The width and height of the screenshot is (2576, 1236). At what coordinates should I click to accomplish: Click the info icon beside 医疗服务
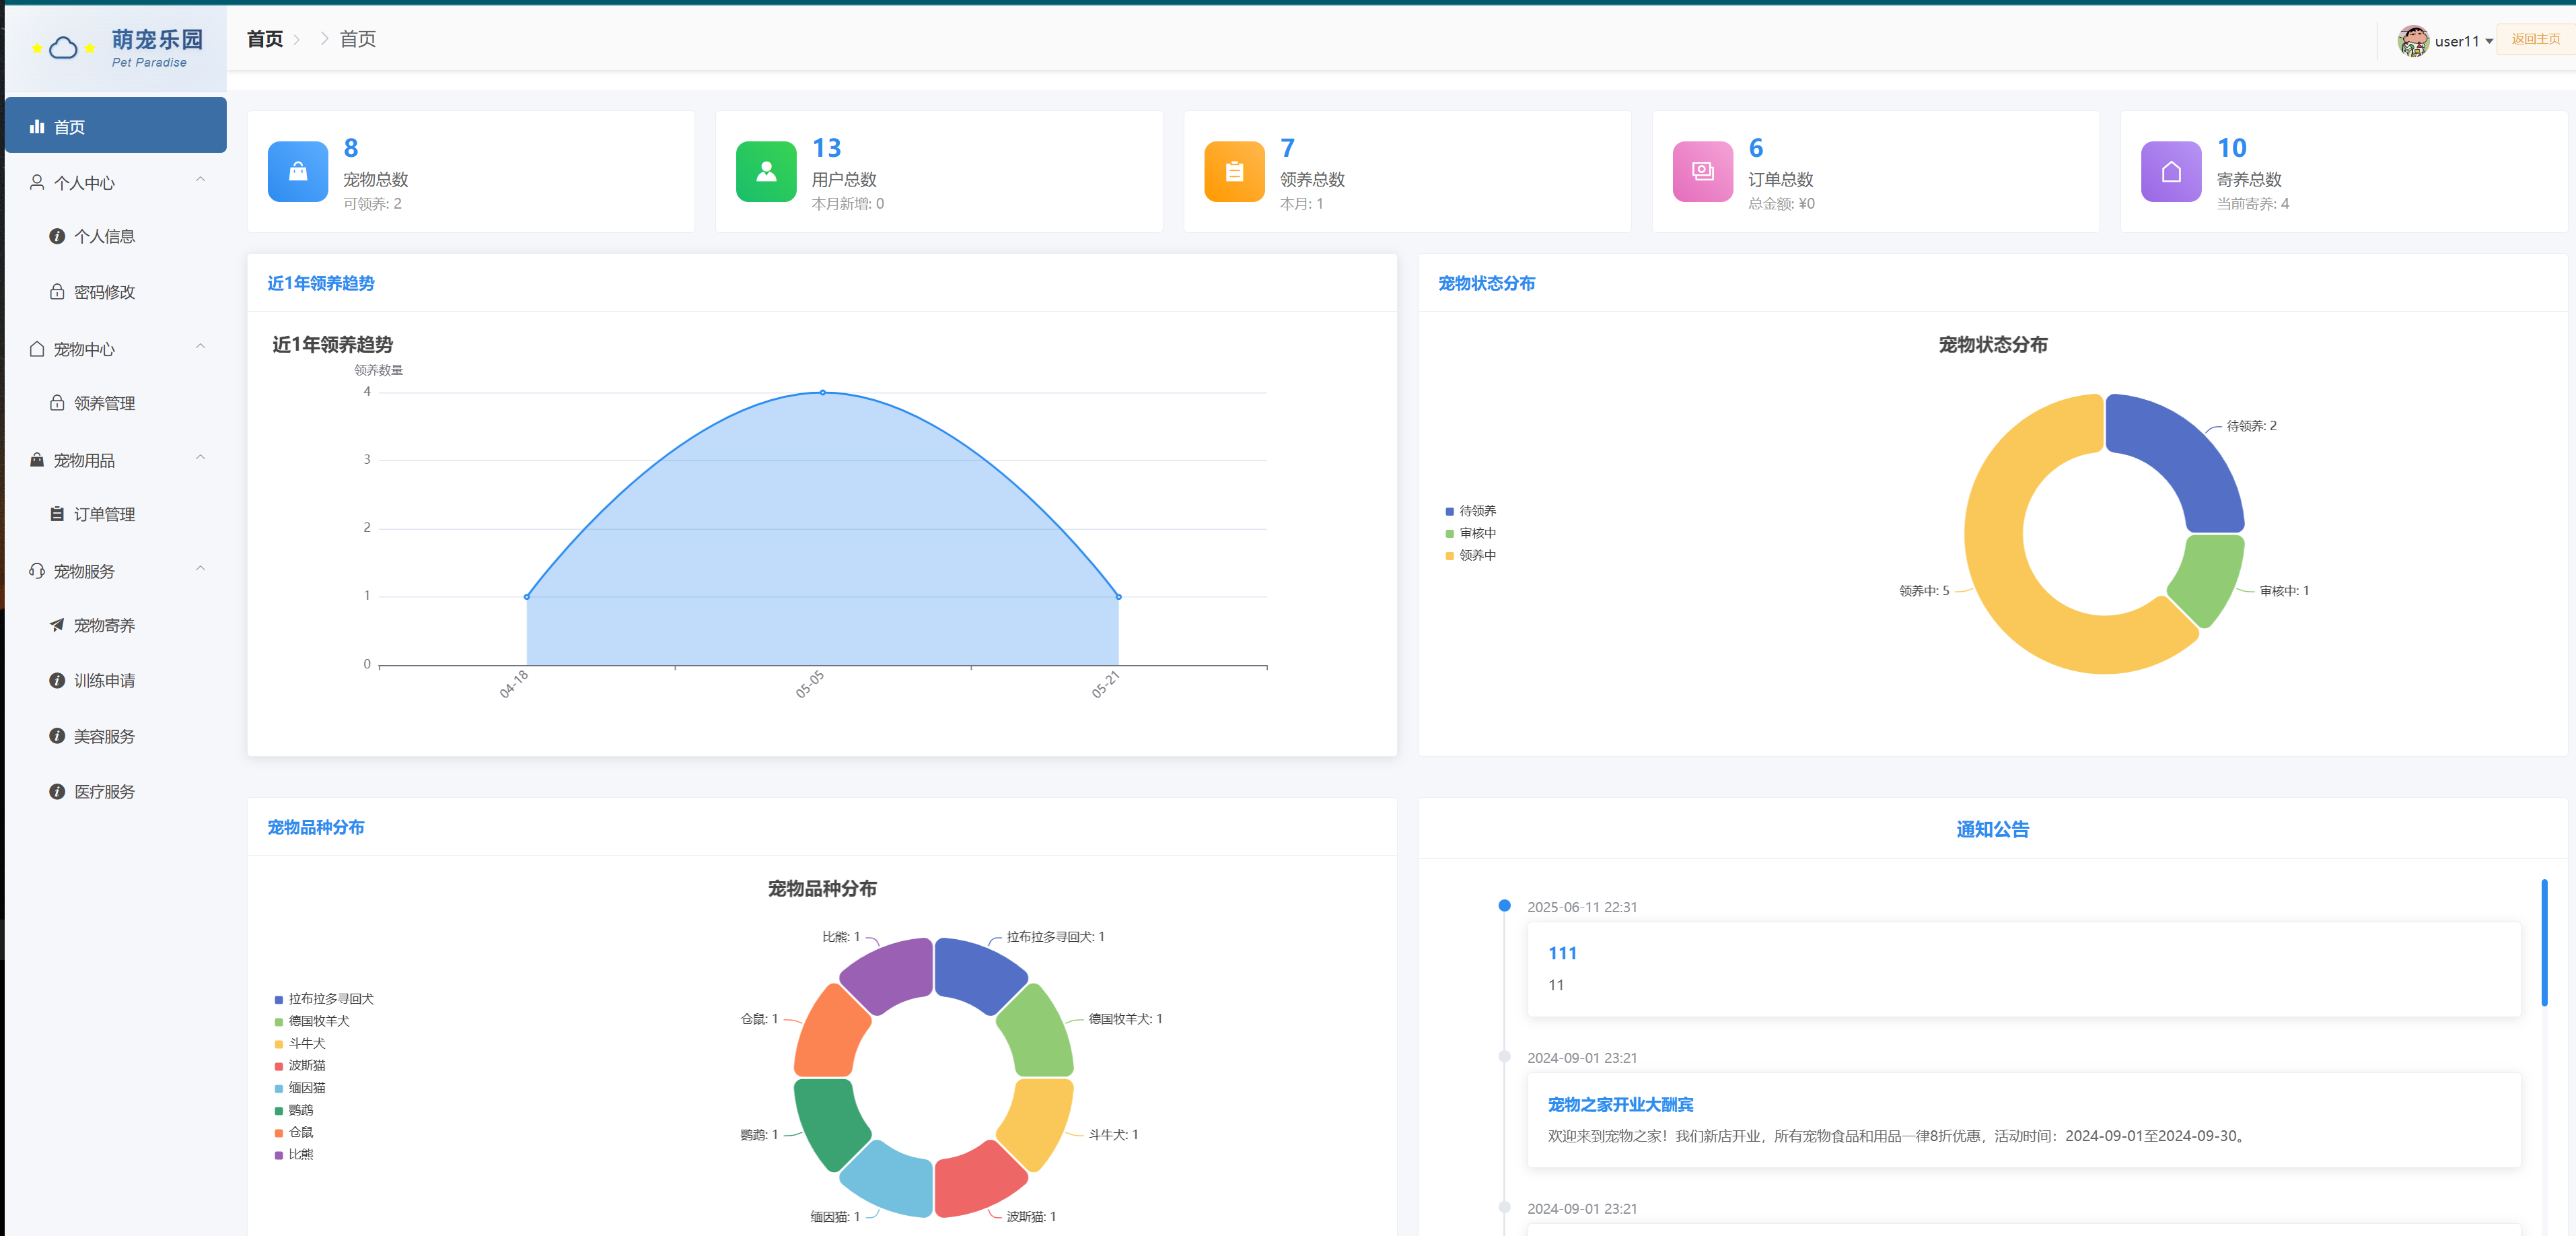[57, 791]
